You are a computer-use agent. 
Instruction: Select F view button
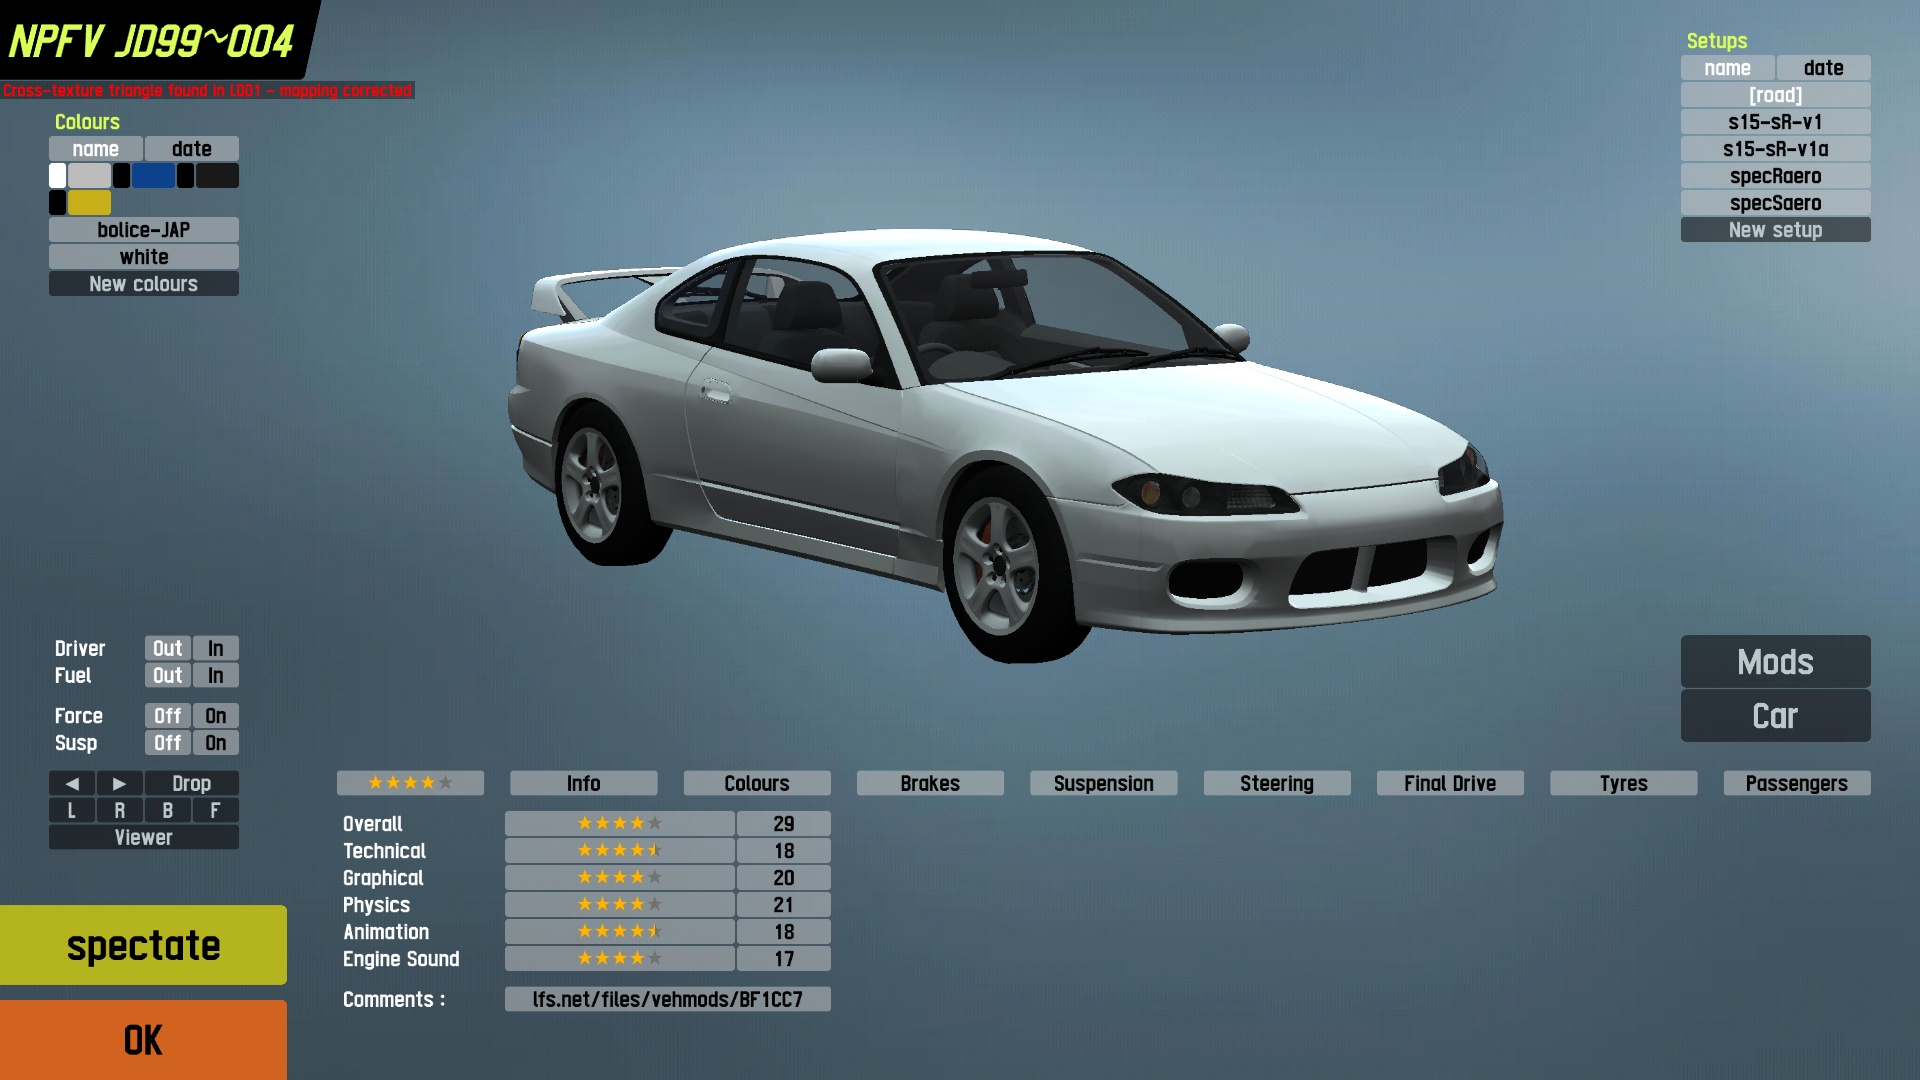[215, 810]
